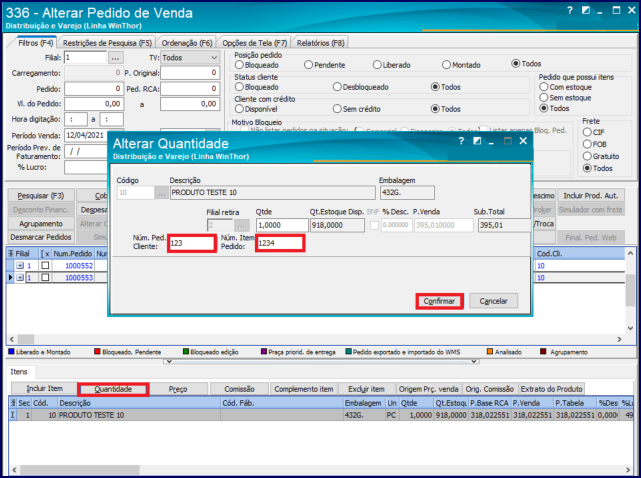Click Orig. Comissão button

pyautogui.click(x=490, y=389)
